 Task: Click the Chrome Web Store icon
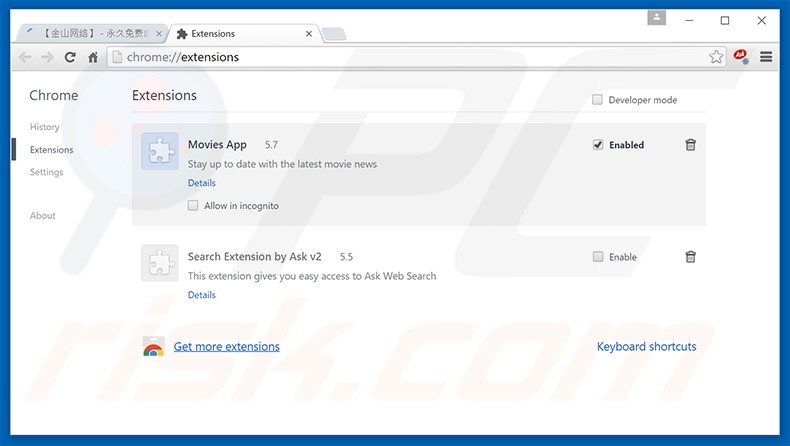tap(153, 347)
